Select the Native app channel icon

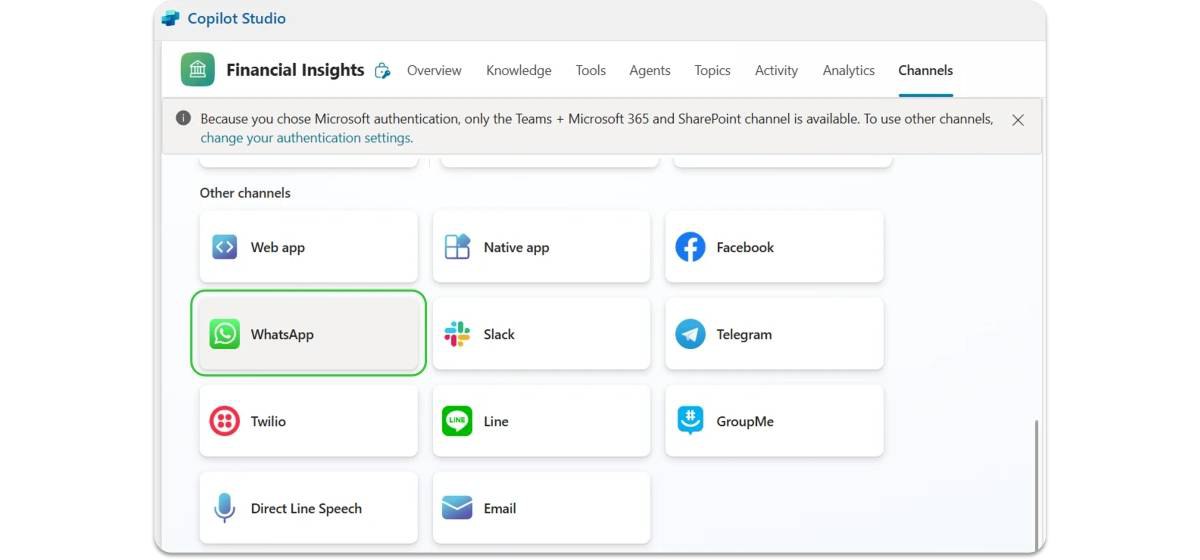(x=457, y=247)
